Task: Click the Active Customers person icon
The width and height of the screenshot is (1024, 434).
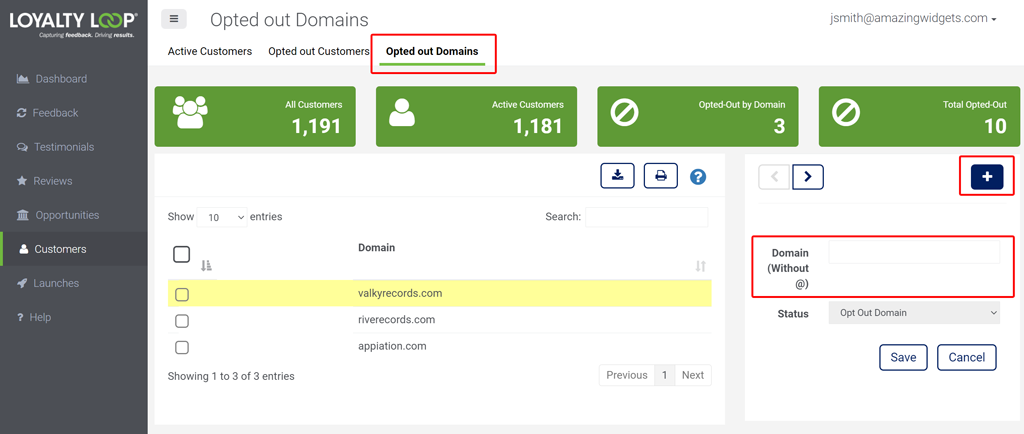Action: 402,112
